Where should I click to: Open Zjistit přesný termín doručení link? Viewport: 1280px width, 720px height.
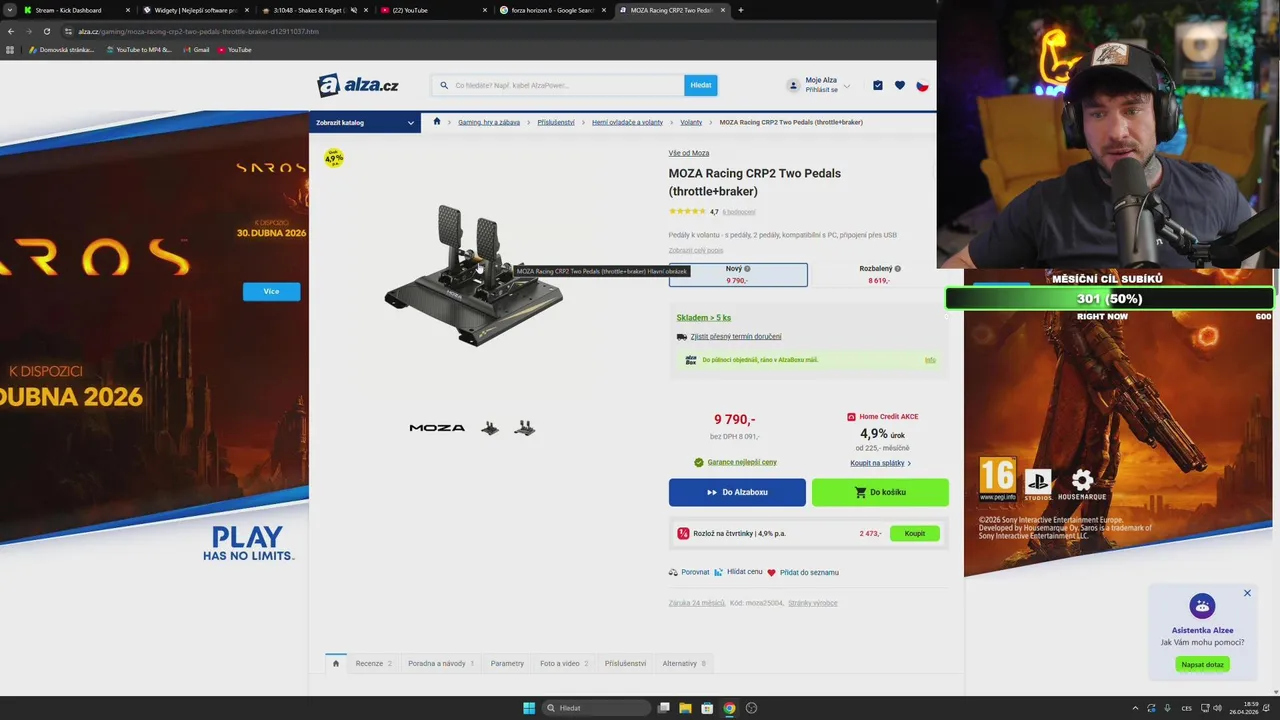click(736, 337)
